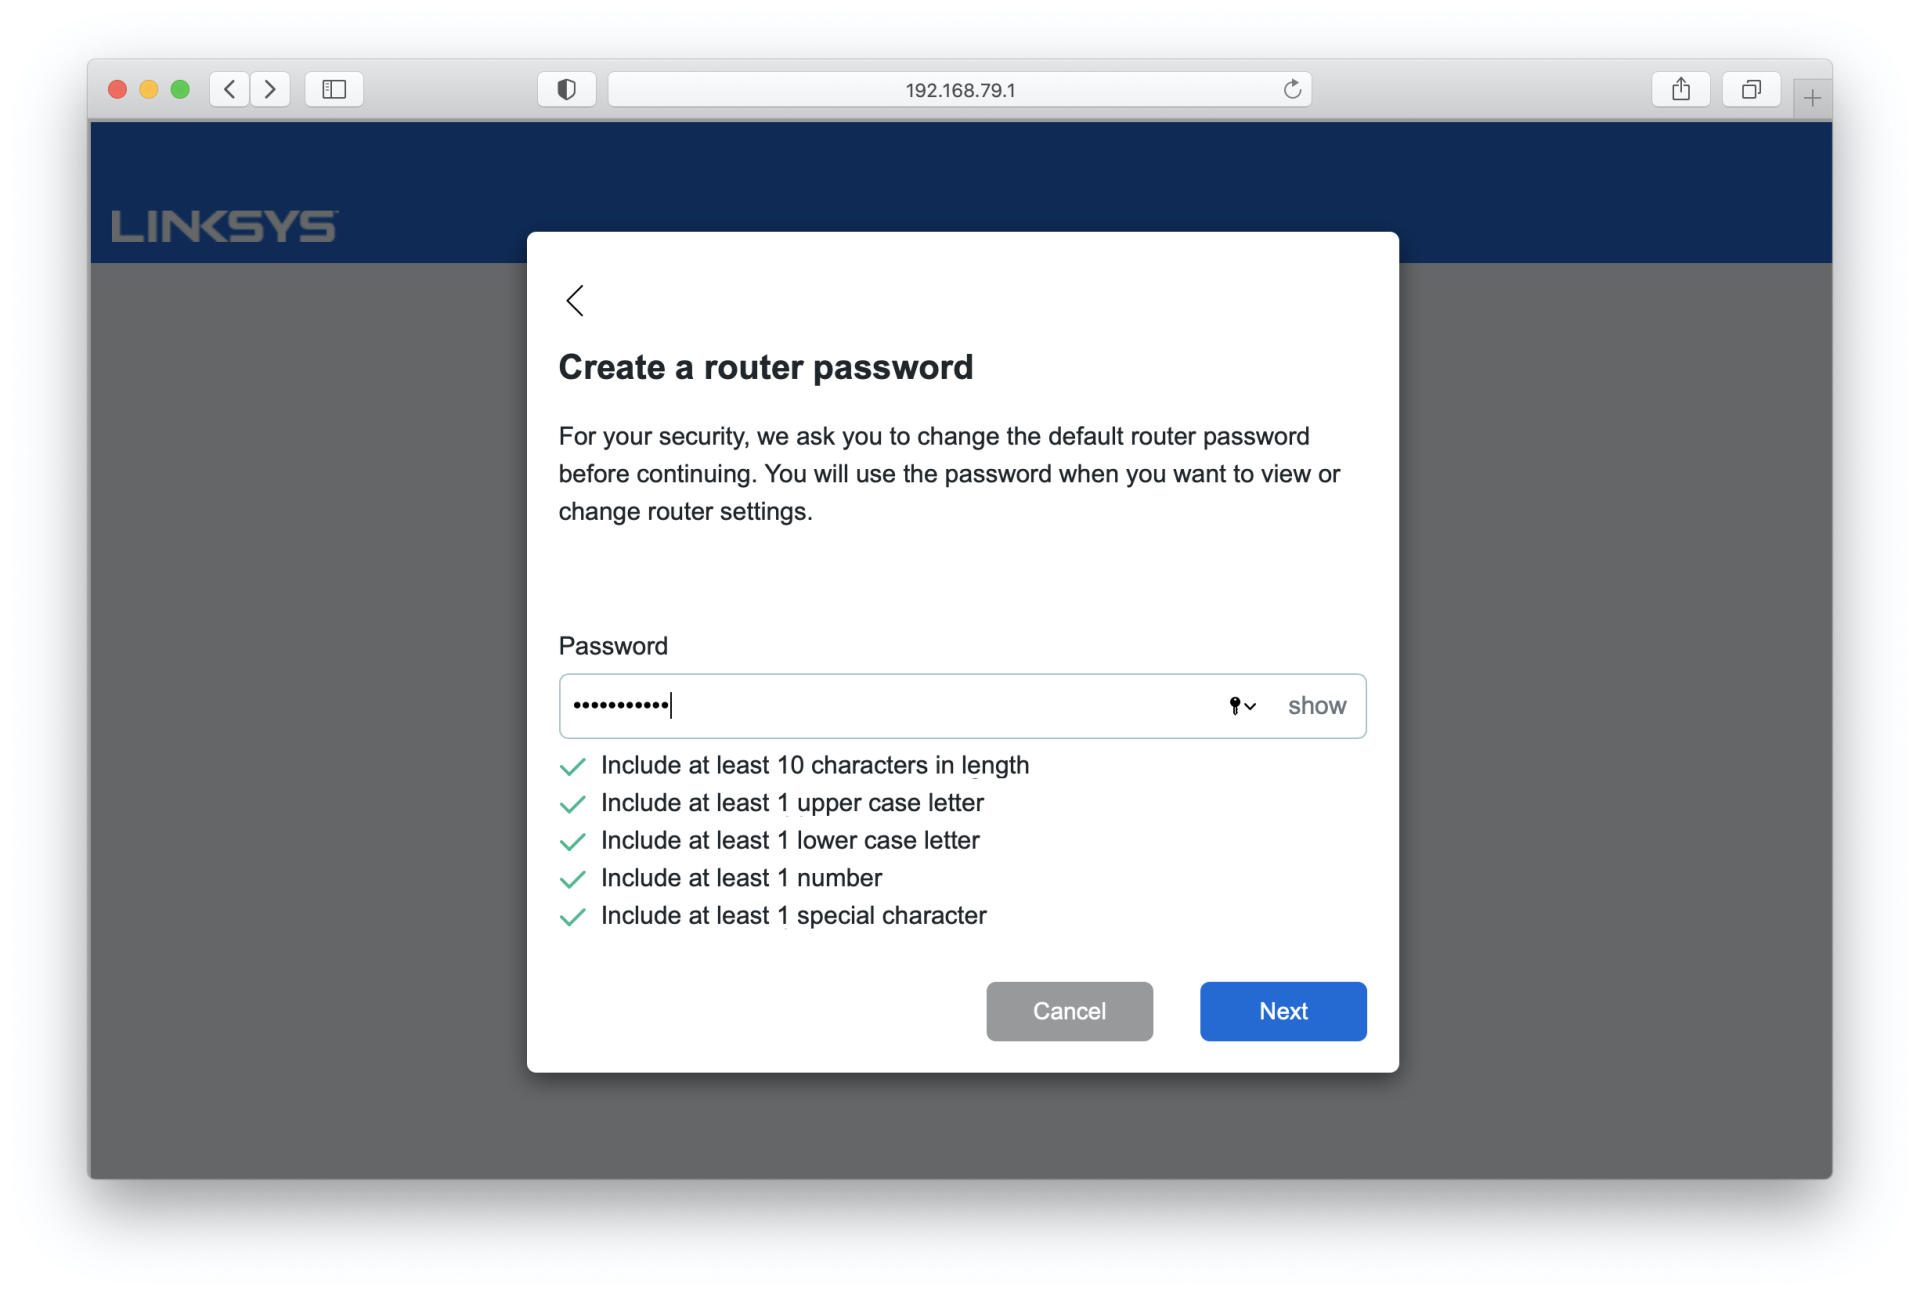
Task: Click the Linksys logo
Action: (x=224, y=226)
